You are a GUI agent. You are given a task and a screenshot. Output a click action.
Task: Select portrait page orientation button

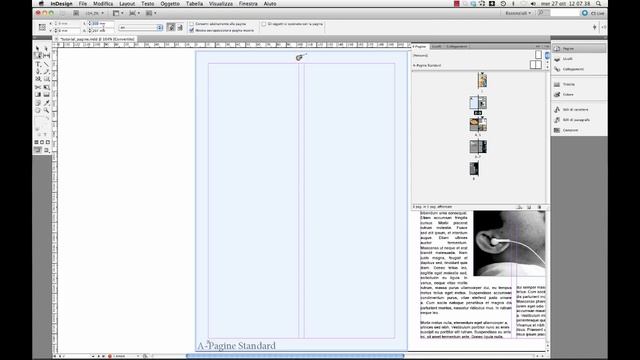click(x=171, y=27)
